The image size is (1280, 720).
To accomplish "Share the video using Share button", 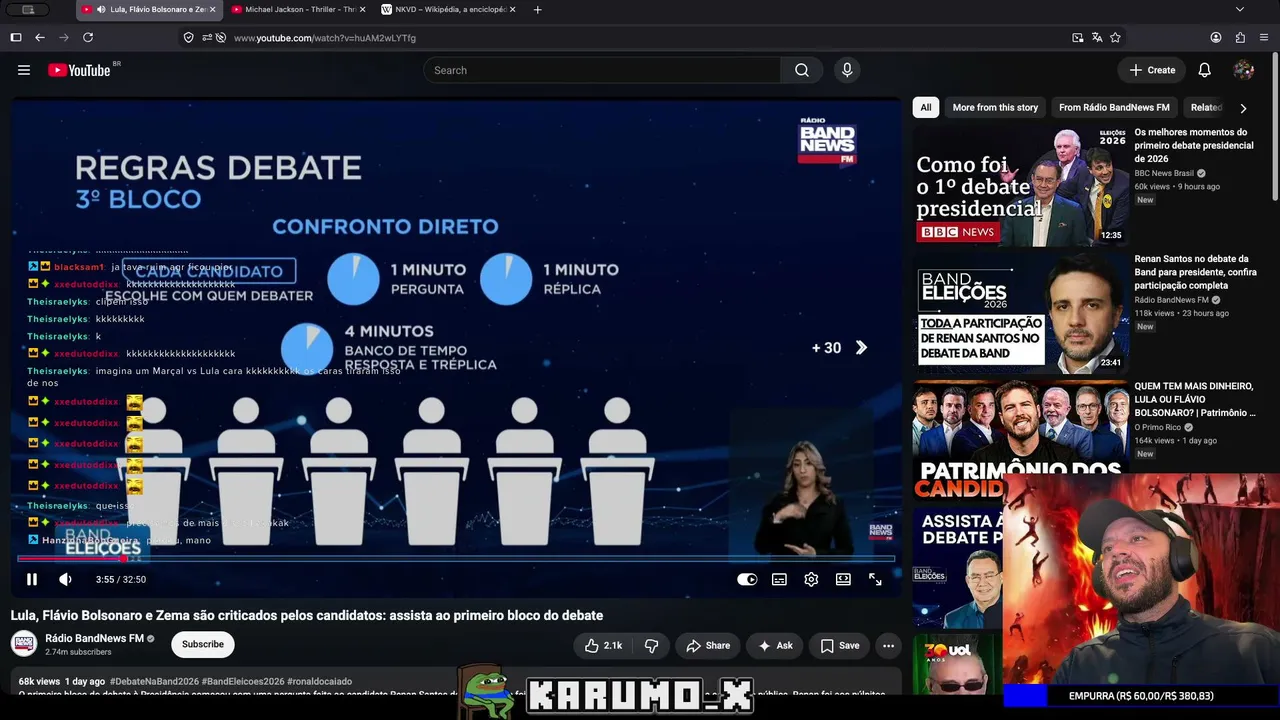I will [x=708, y=646].
